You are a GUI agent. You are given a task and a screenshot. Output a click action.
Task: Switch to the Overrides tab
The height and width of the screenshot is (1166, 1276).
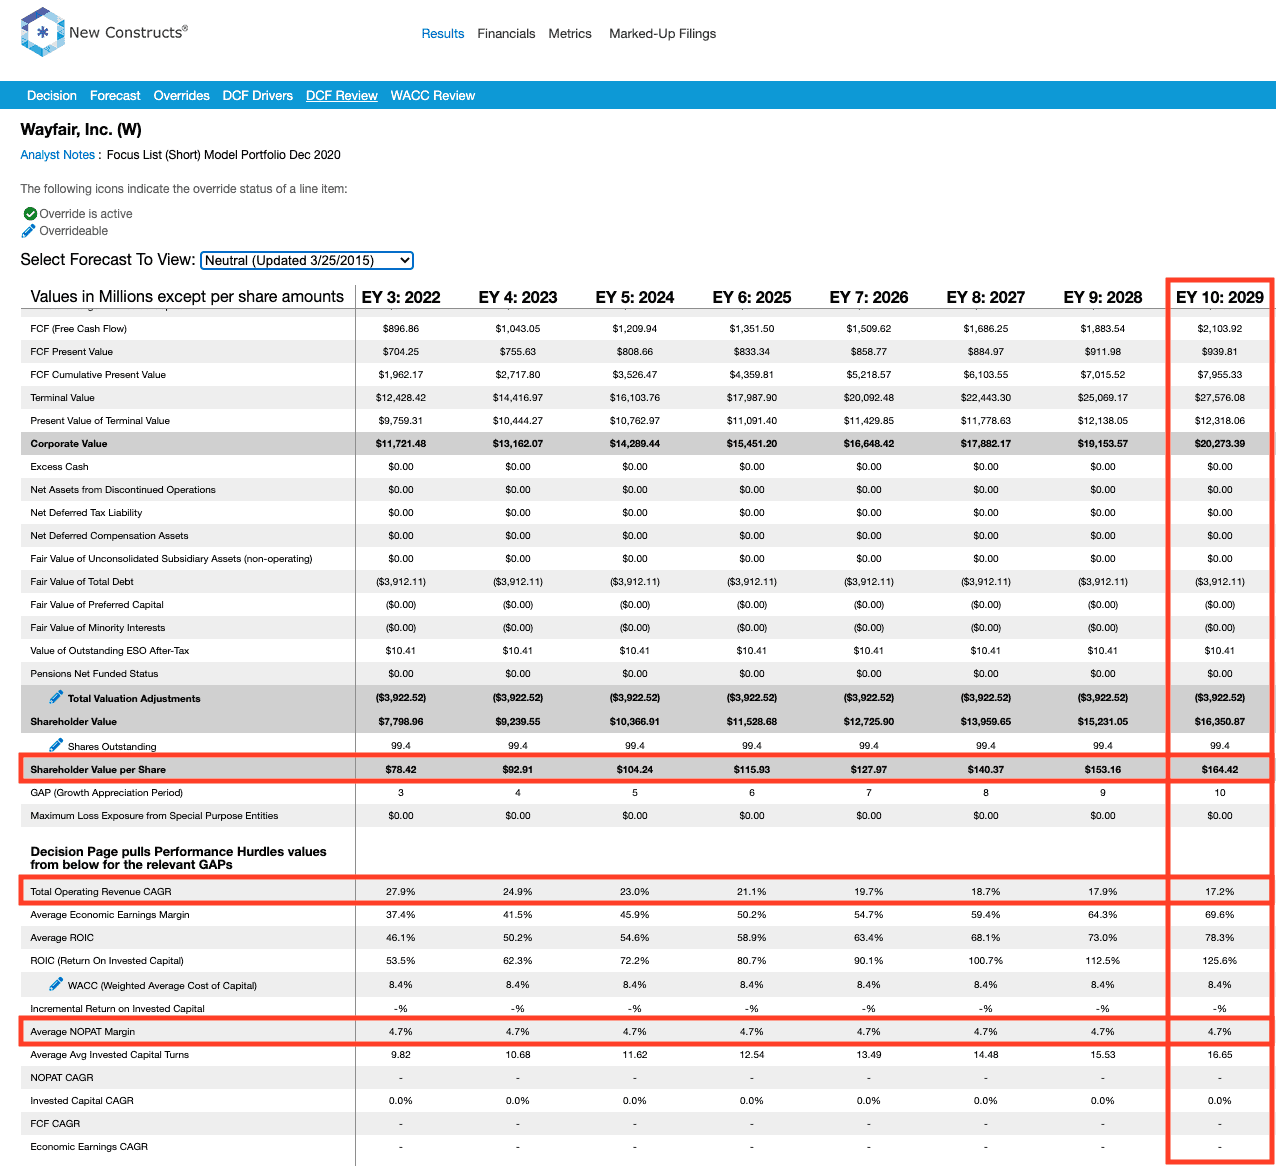pyautogui.click(x=182, y=96)
